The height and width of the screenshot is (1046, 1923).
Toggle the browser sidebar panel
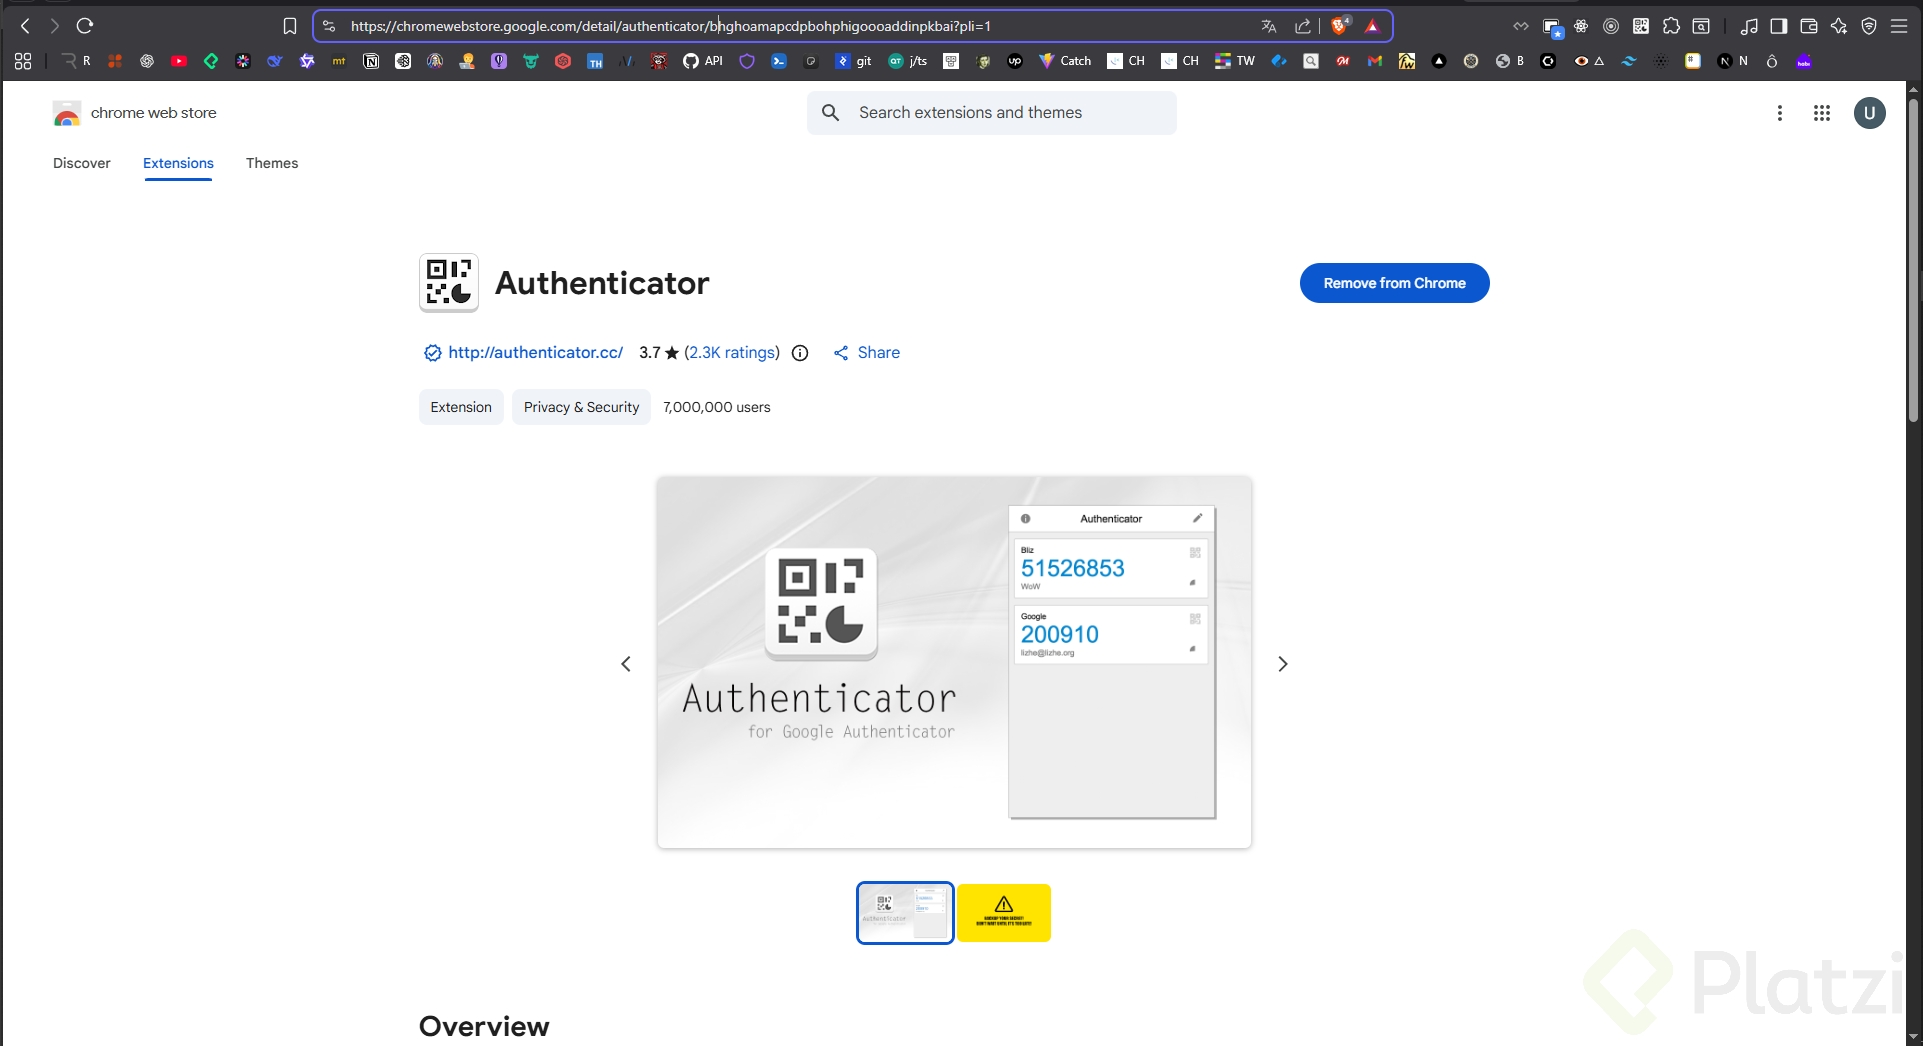[x=1779, y=26]
